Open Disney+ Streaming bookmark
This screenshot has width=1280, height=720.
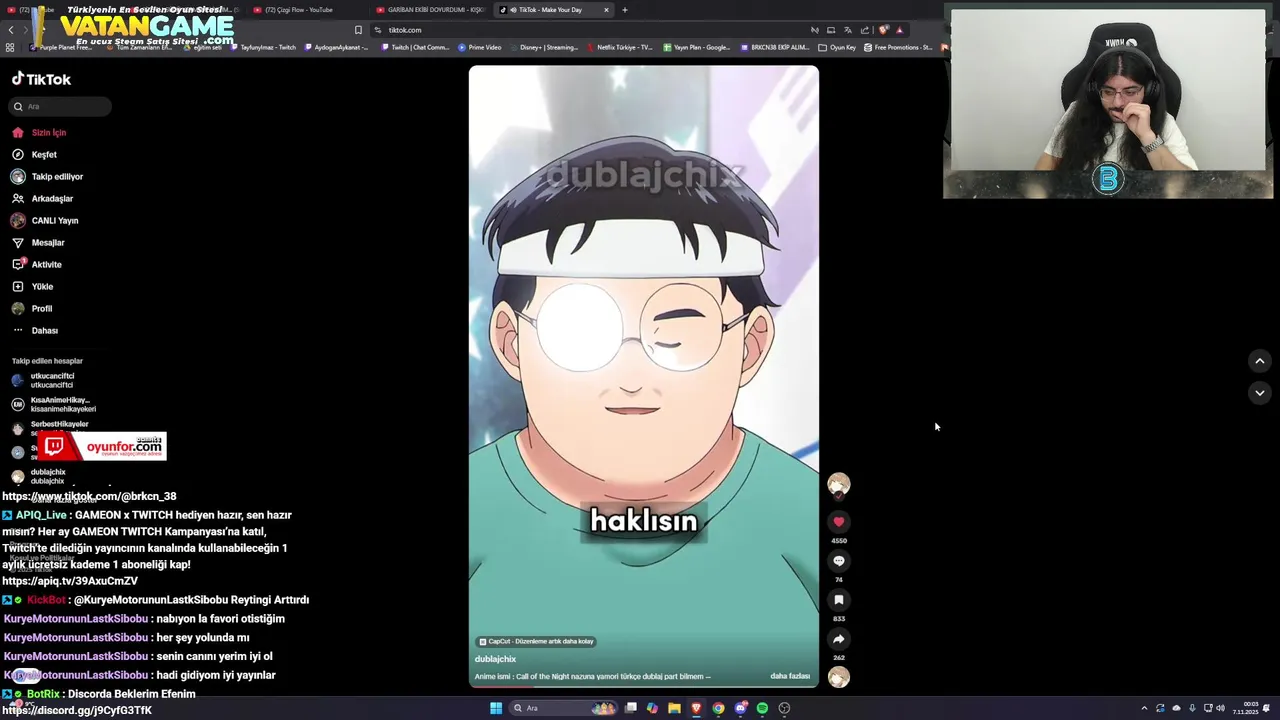click(544, 47)
